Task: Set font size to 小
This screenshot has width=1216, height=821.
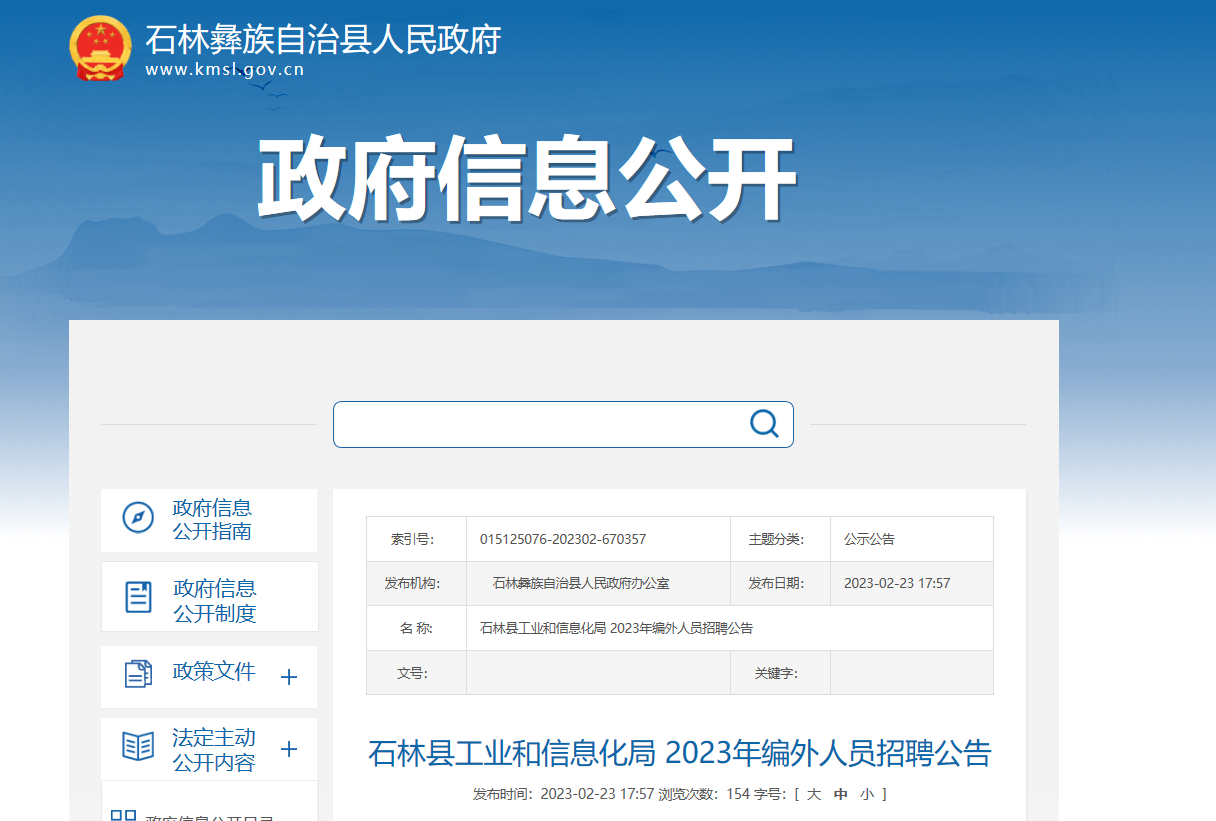Action: (x=866, y=794)
